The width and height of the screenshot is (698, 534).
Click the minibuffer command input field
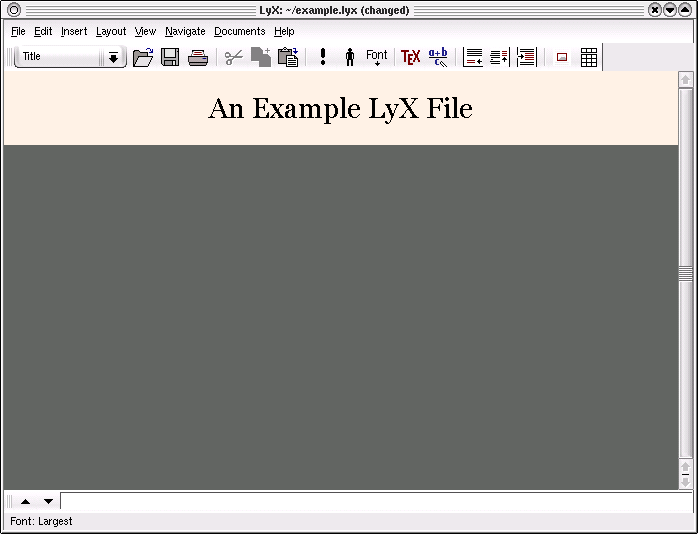[368, 501]
